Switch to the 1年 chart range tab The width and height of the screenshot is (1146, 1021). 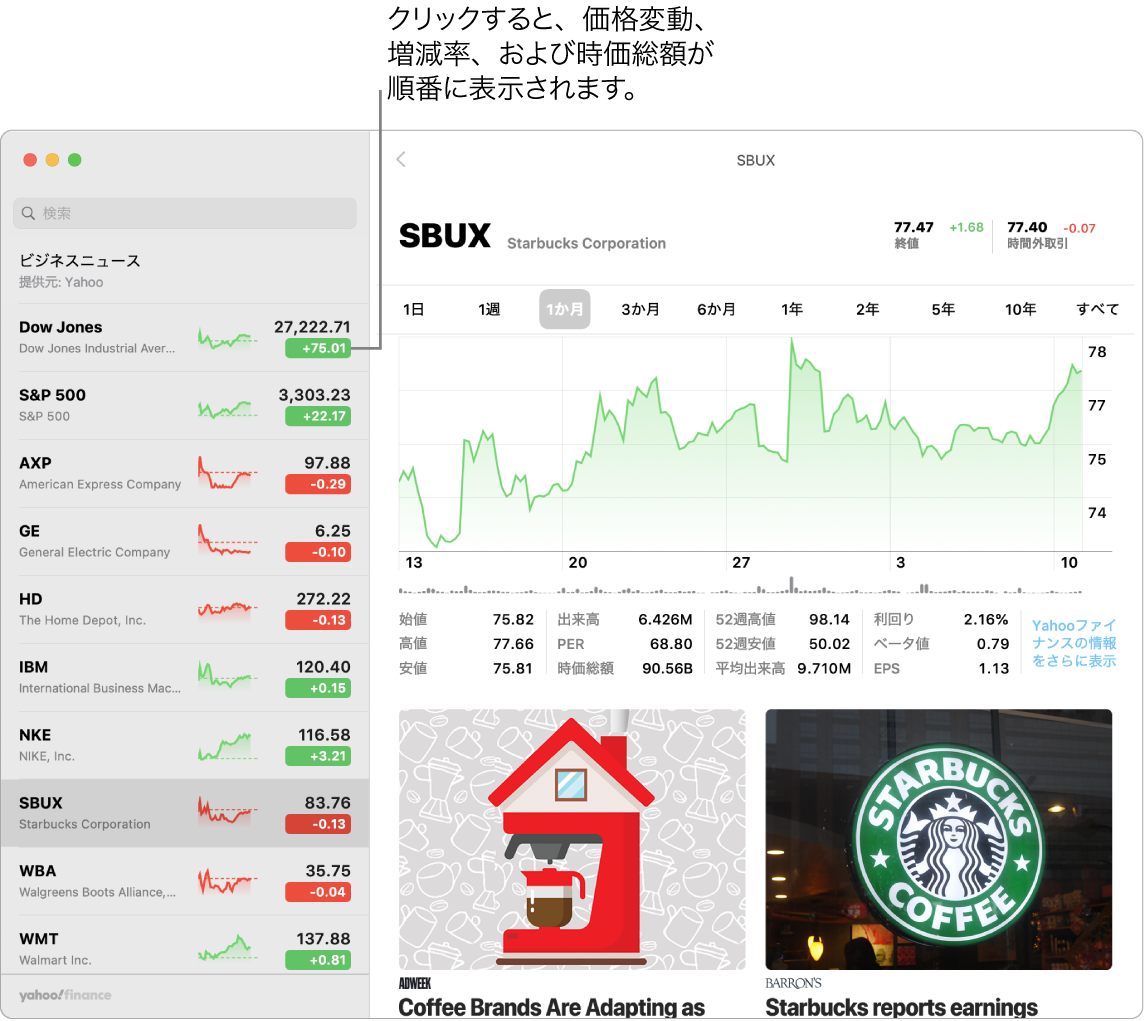pos(792,309)
